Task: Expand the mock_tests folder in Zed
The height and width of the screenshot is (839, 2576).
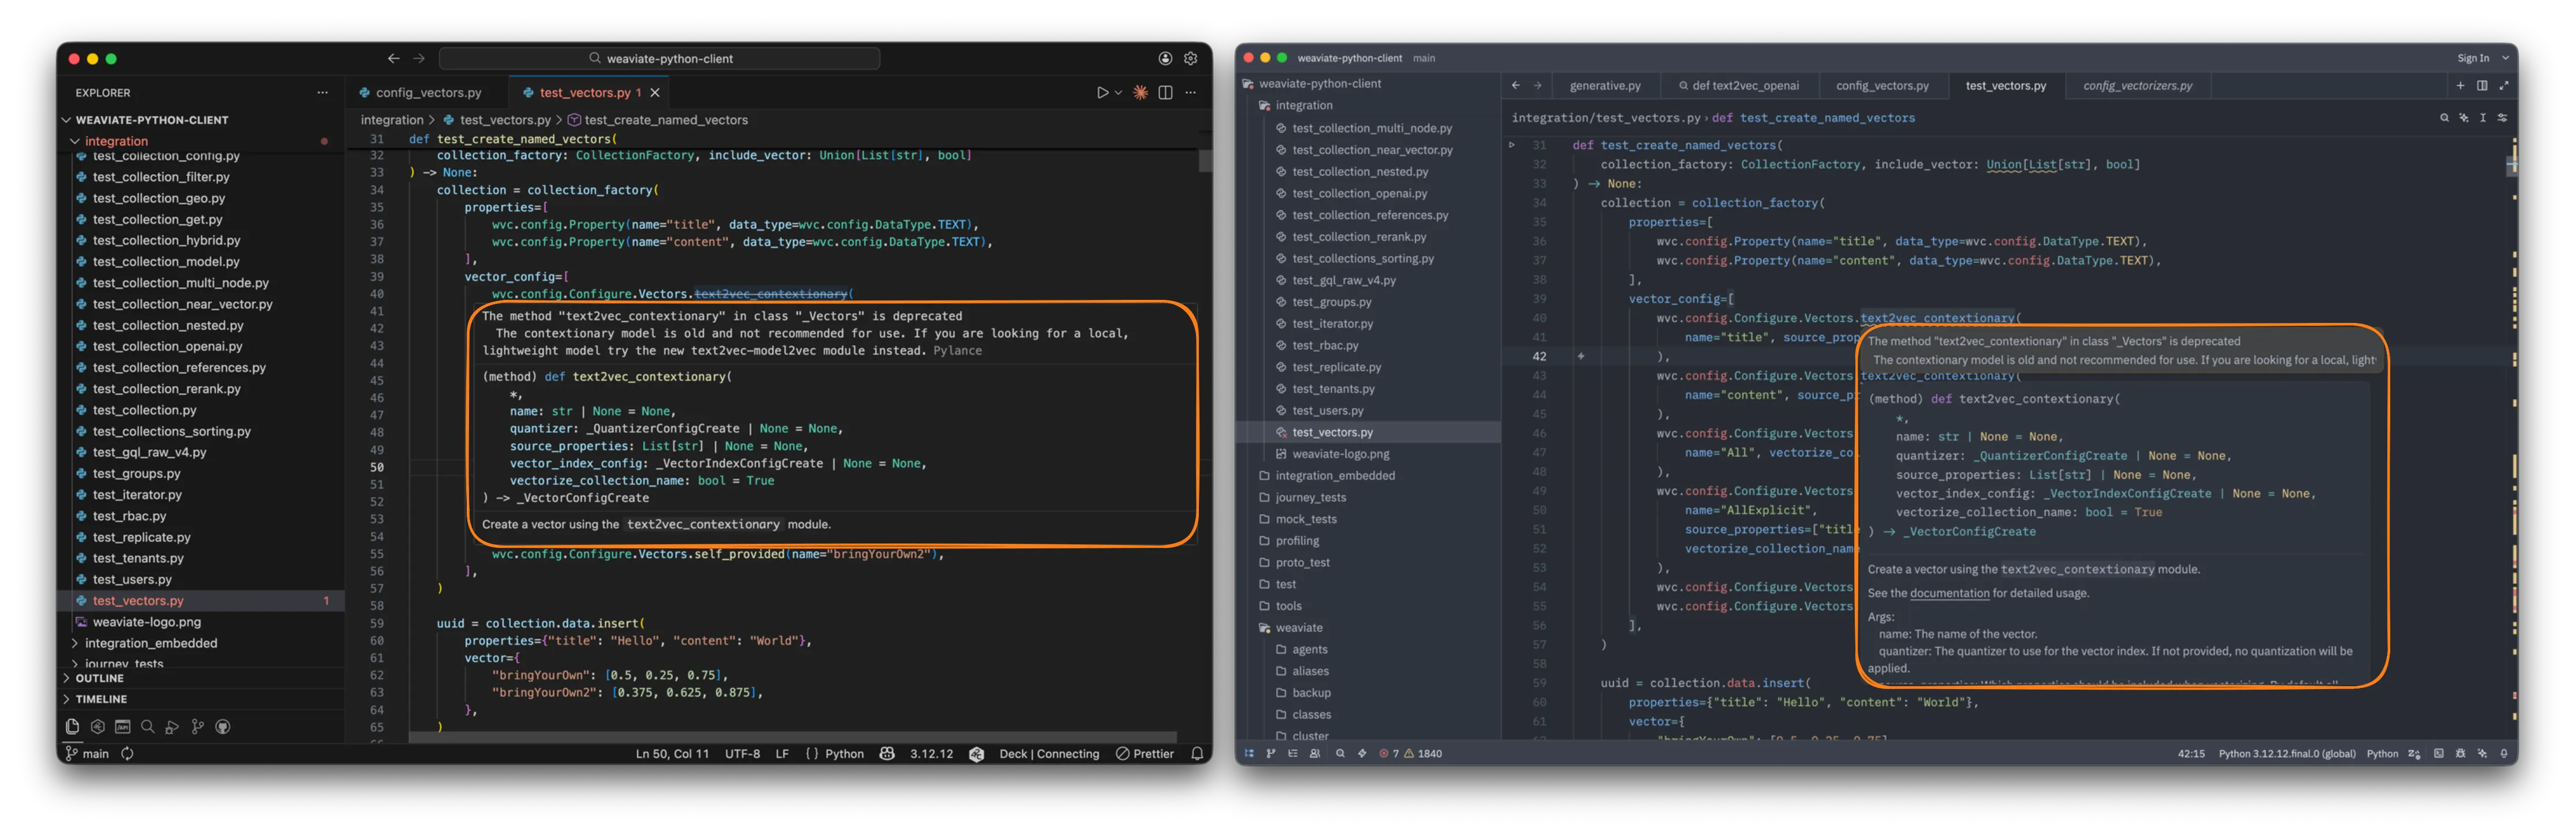Action: point(1305,520)
